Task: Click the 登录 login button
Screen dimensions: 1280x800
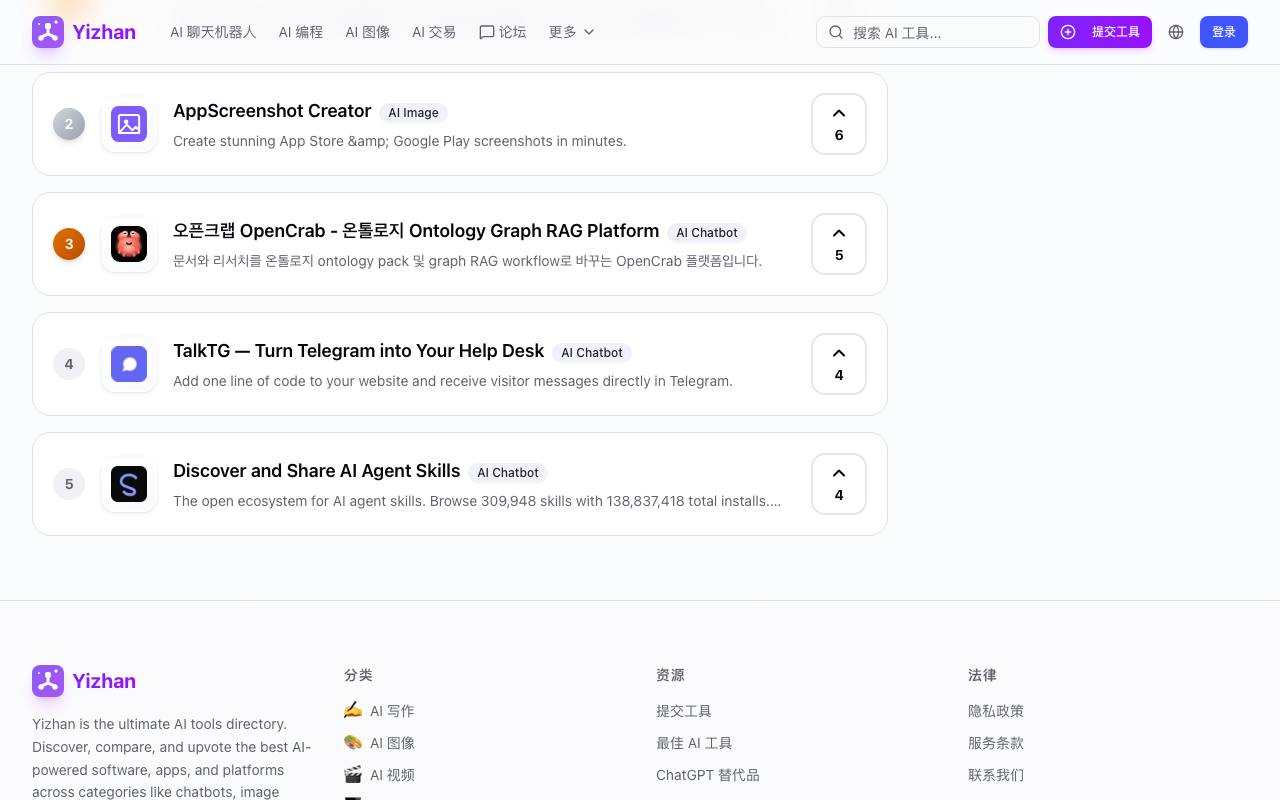Action: click(1224, 32)
